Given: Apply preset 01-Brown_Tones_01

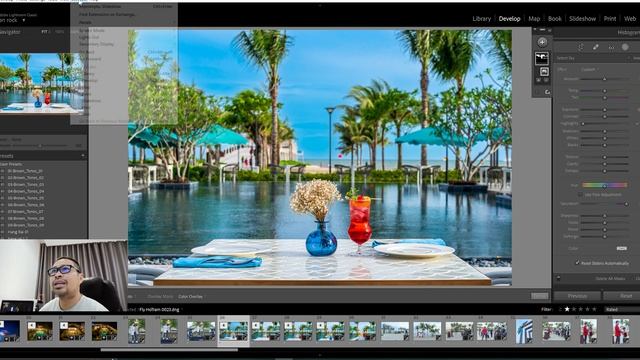Looking at the screenshot, I should (x=25, y=171).
